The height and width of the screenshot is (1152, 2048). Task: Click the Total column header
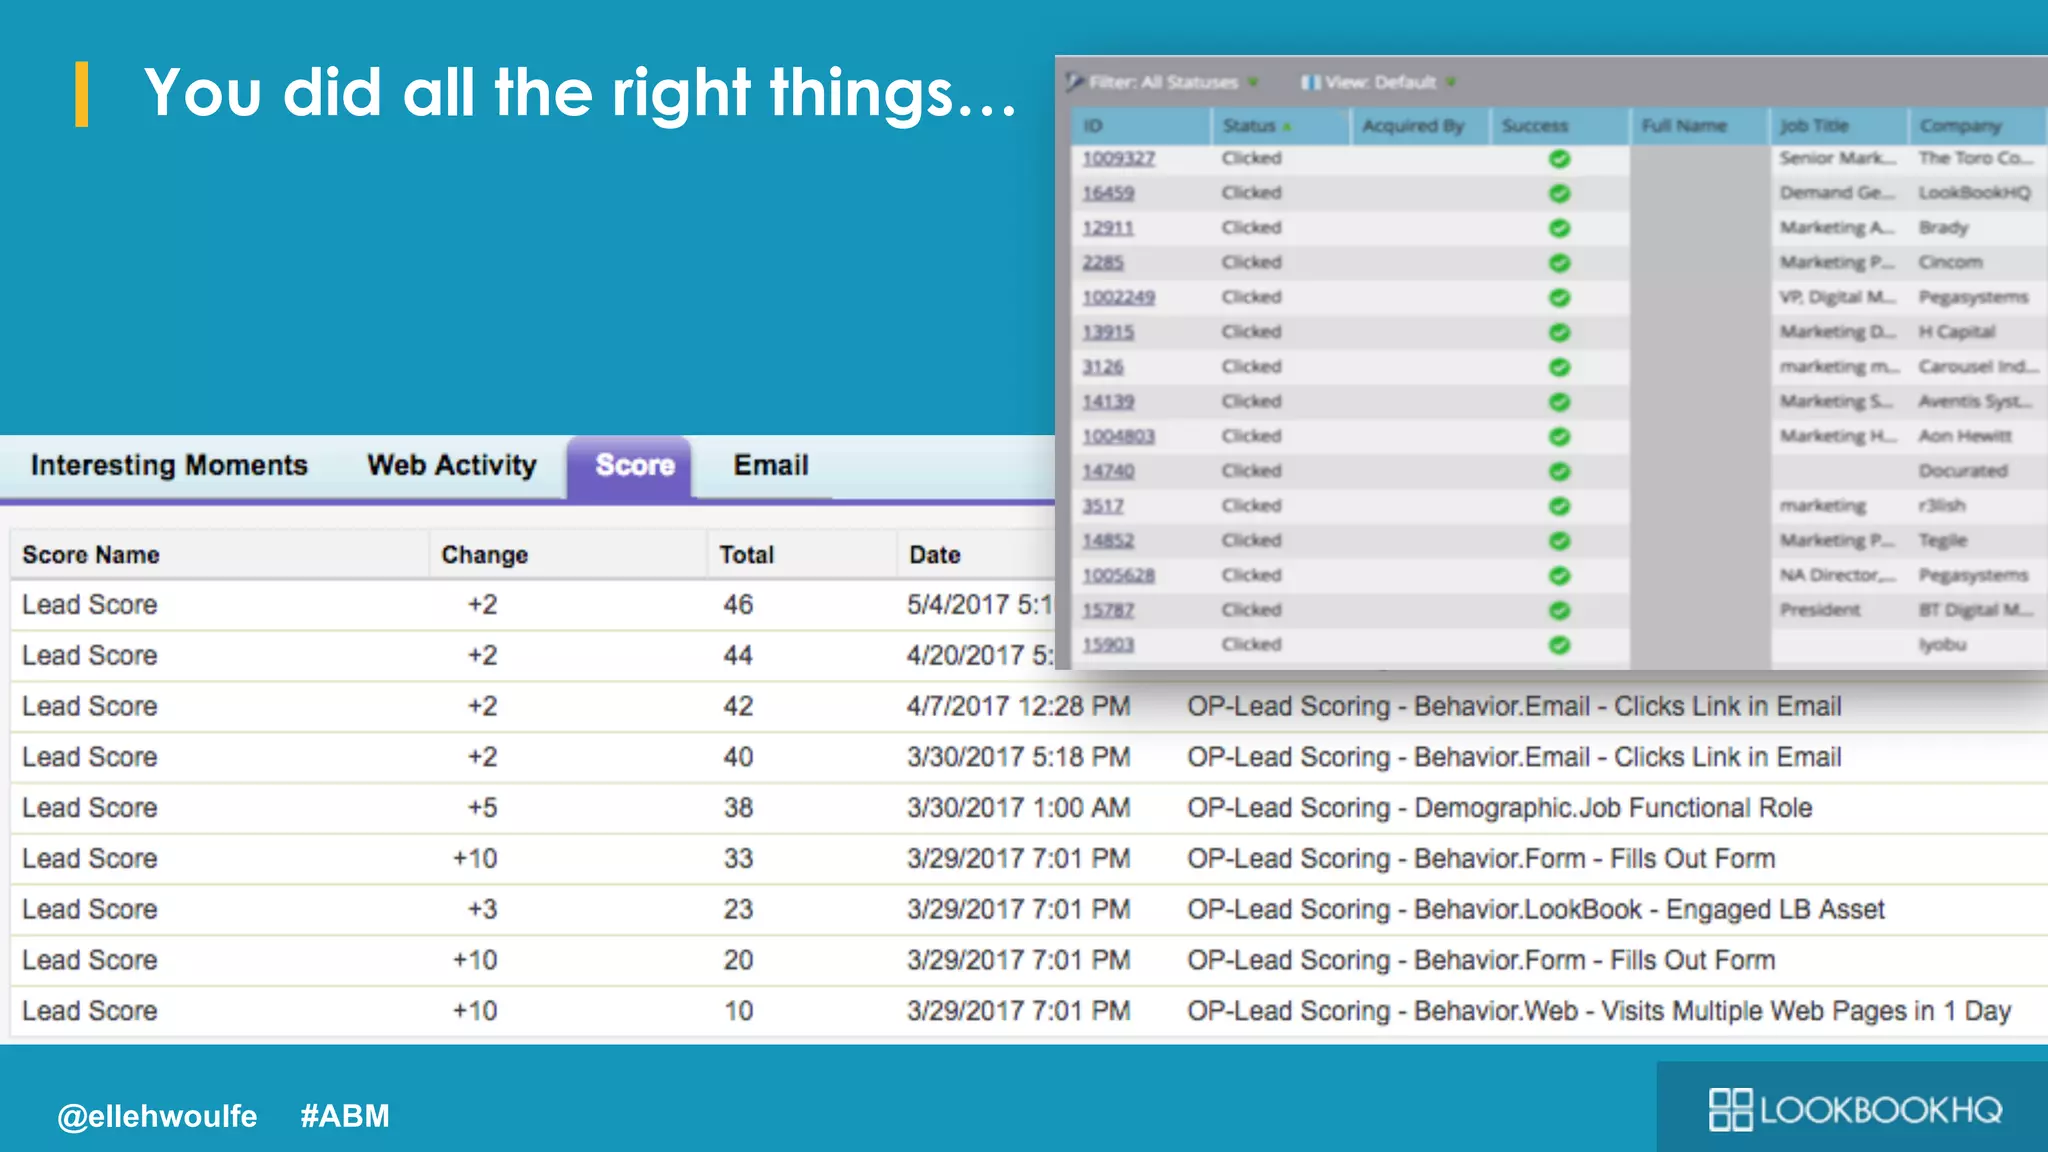[802, 555]
